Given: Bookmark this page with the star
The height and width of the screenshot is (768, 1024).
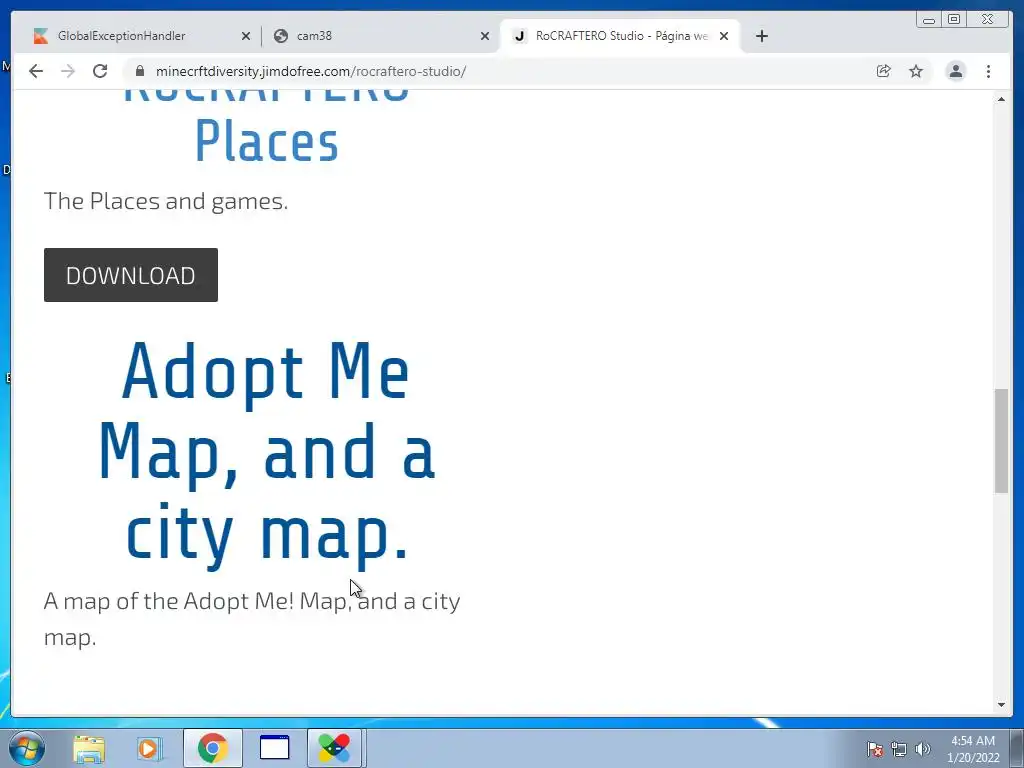Looking at the screenshot, I should click(x=916, y=71).
